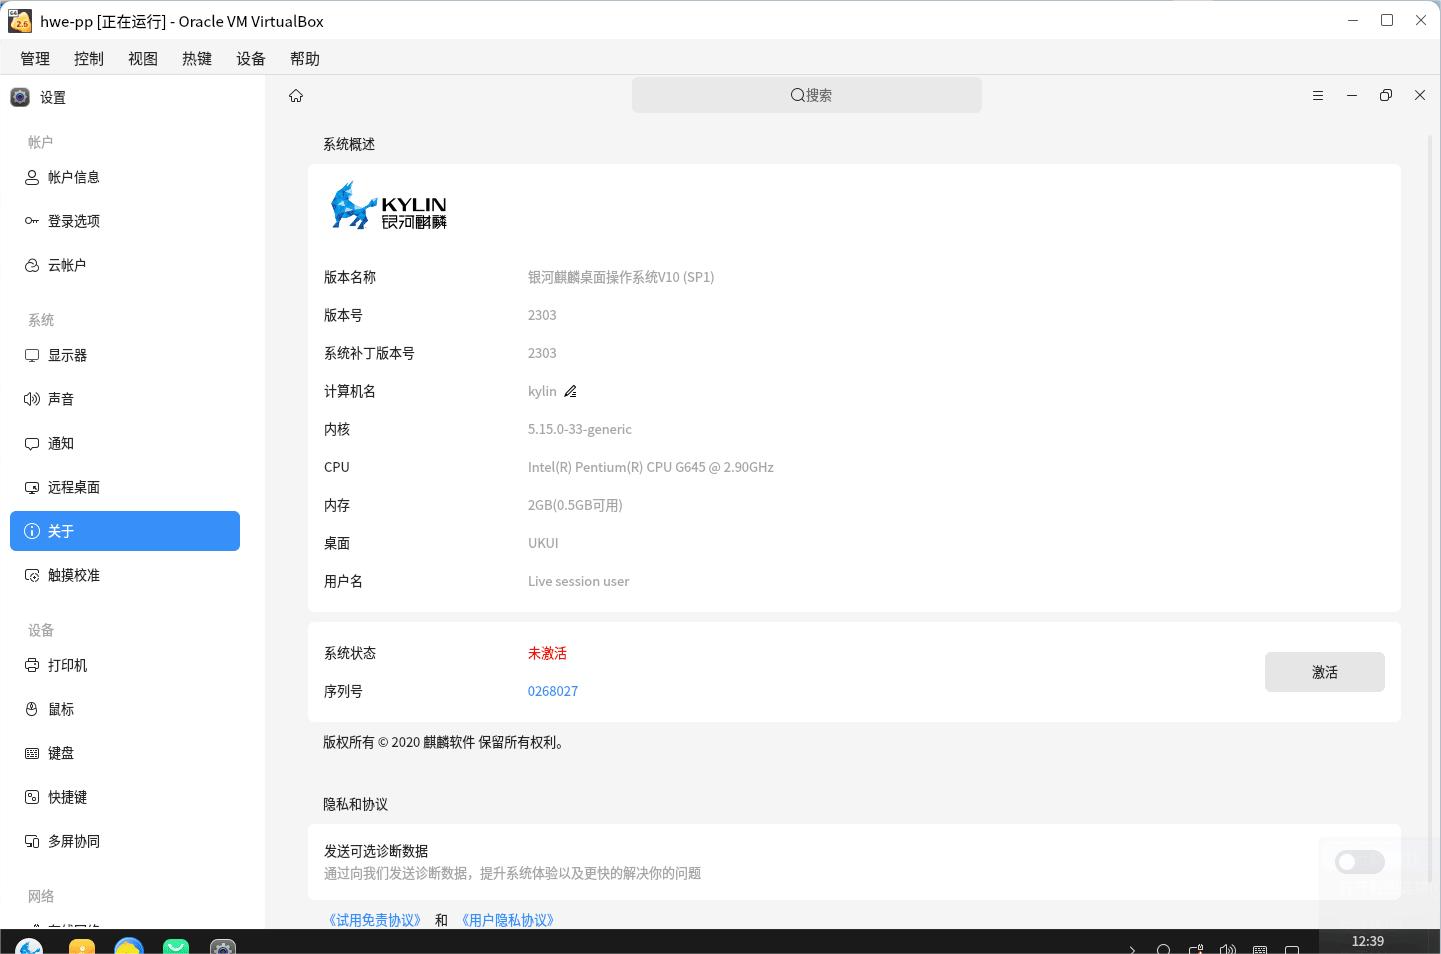Click desktop value UKUI

tap(543, 543)
